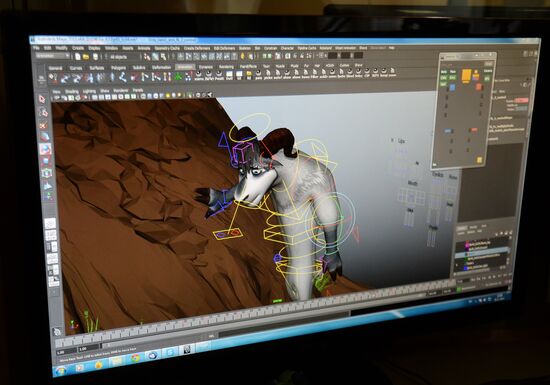Choose the Lasso select tool in toolbox
Image resolution: width=550 pixels, height=385 pixels.
43,112
